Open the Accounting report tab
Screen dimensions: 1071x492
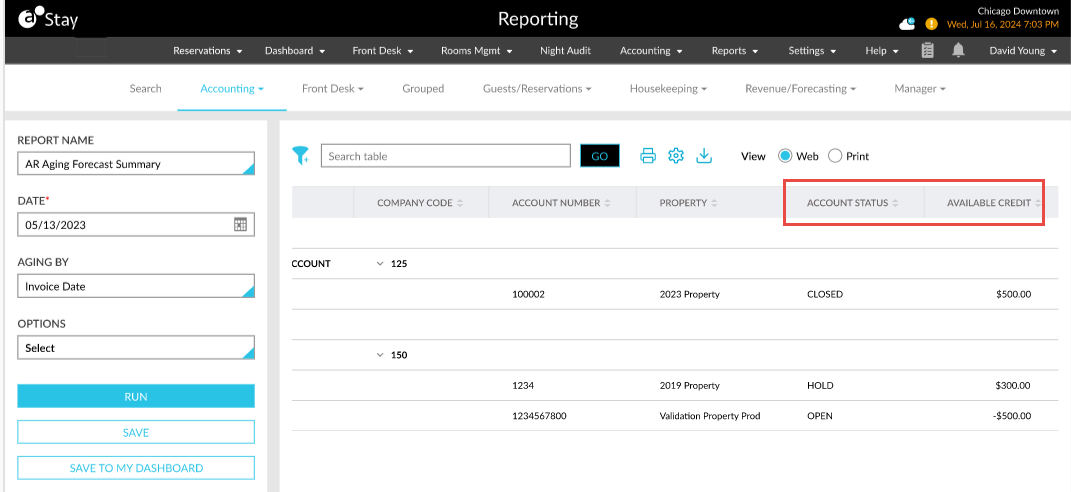pos(232,88)
